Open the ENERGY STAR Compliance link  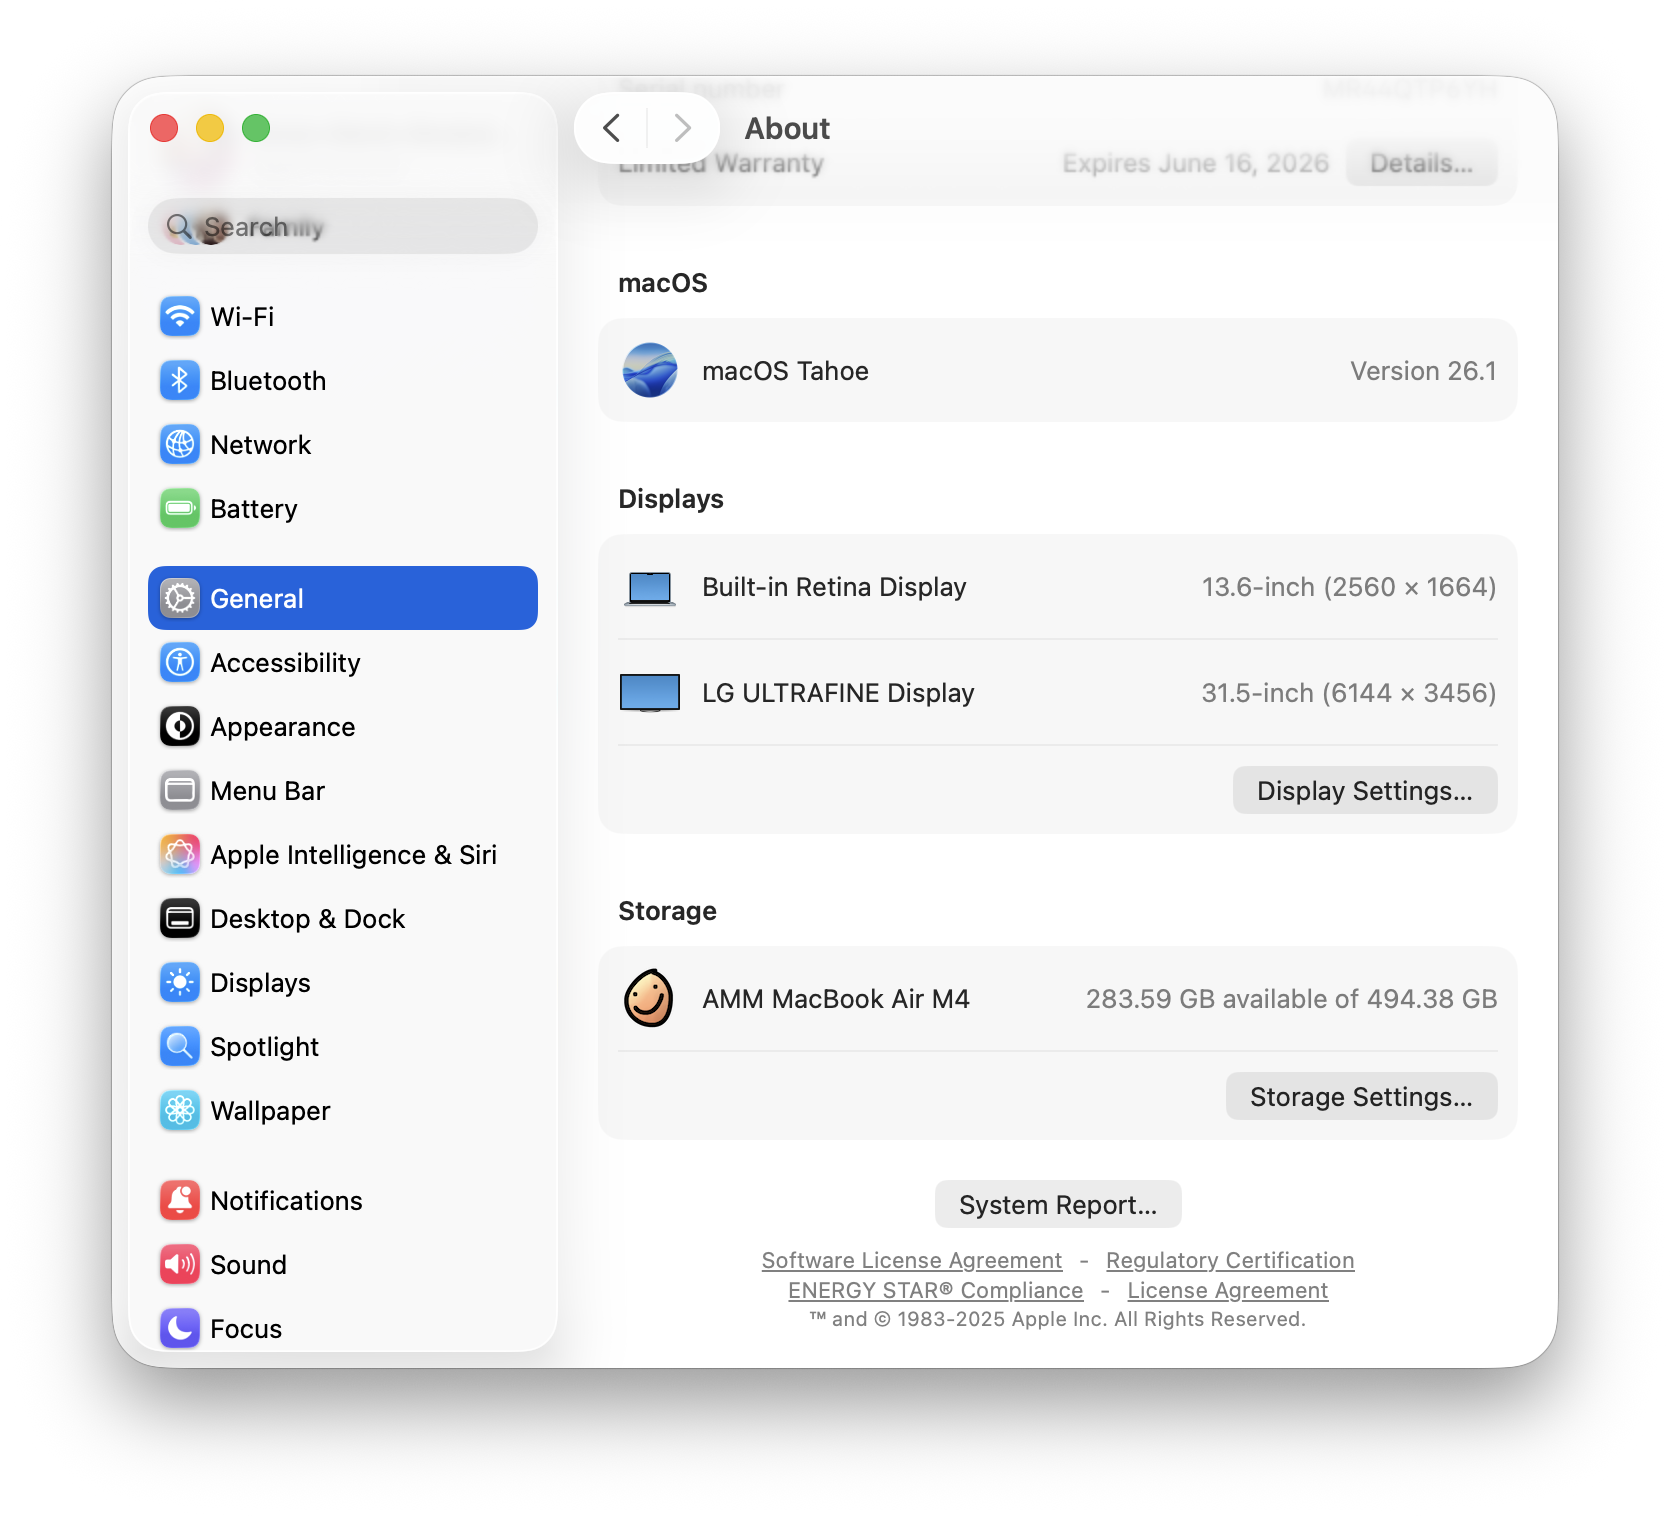936,1290
